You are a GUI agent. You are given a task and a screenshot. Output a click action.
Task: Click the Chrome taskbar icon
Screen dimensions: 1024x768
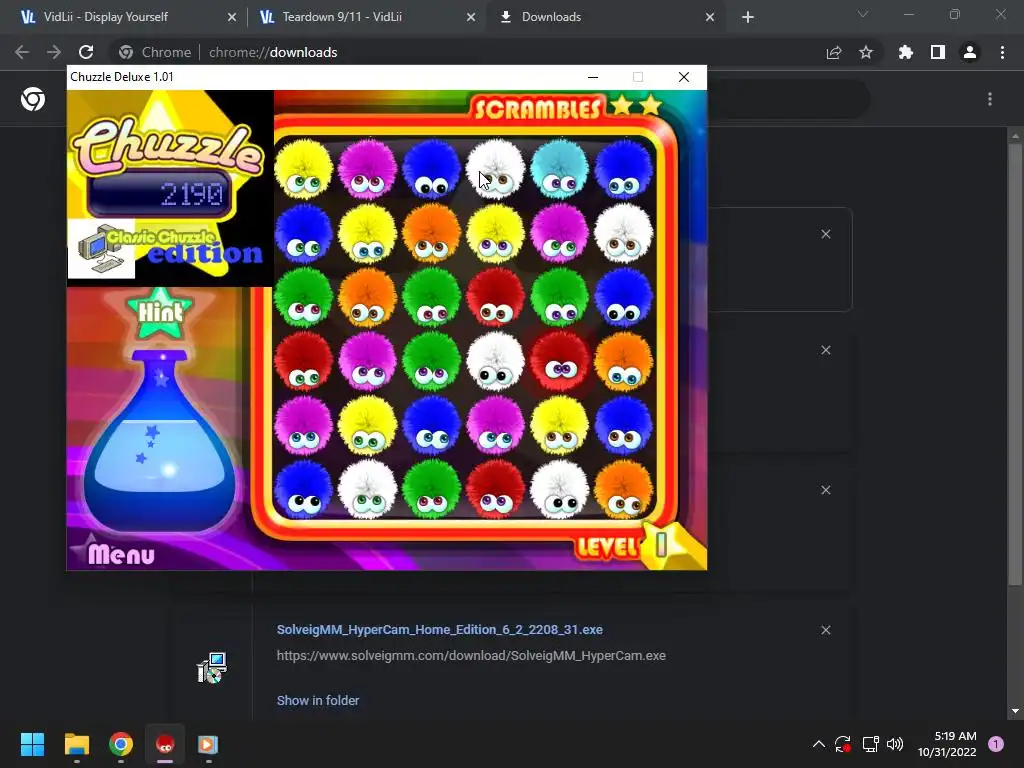(x=121, y=744)
